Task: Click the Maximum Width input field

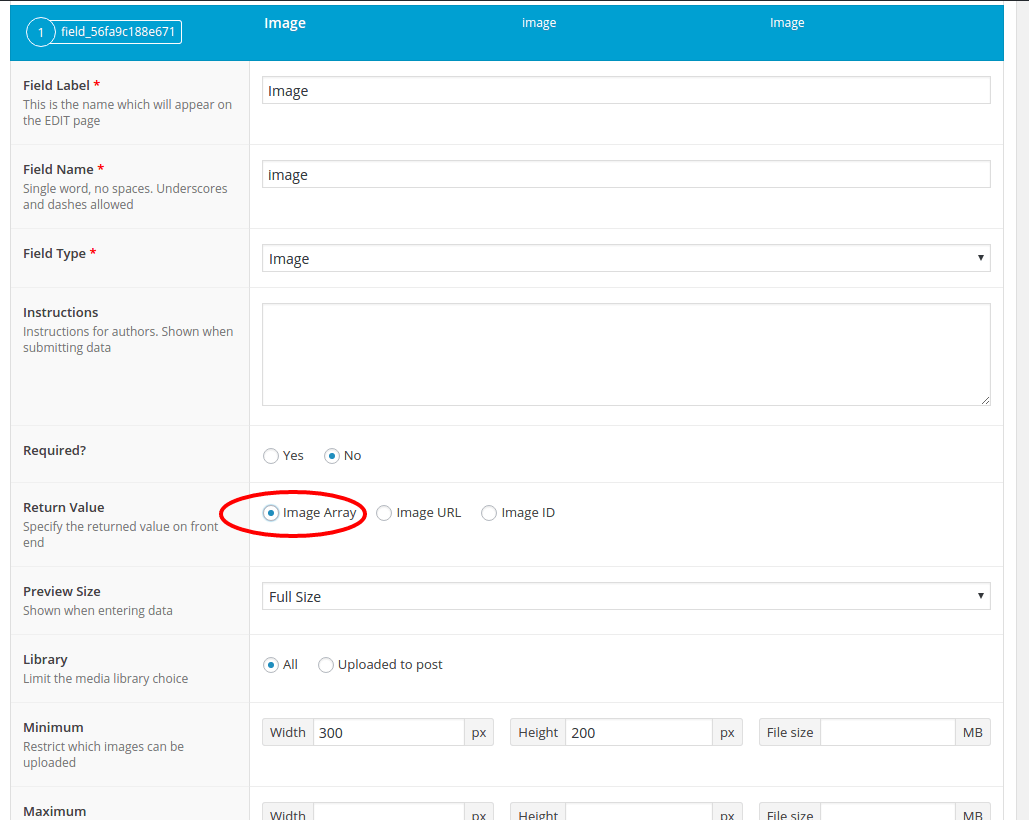Action: coord(390,813)
